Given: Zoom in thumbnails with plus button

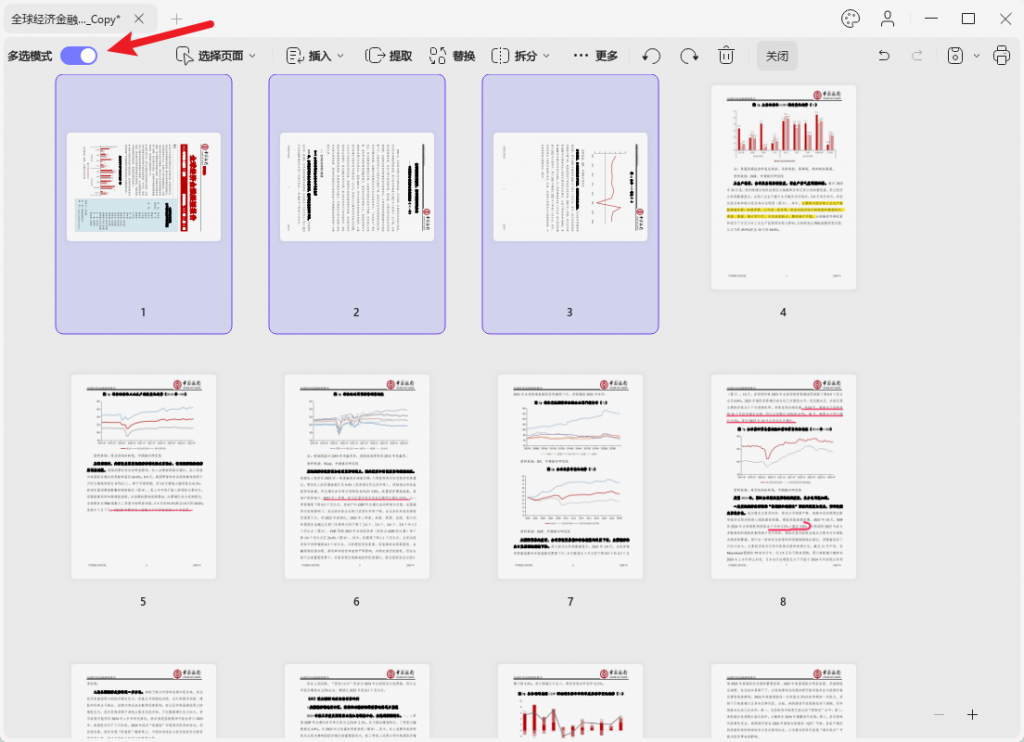Looking at the screenshot, I should 972,715.
